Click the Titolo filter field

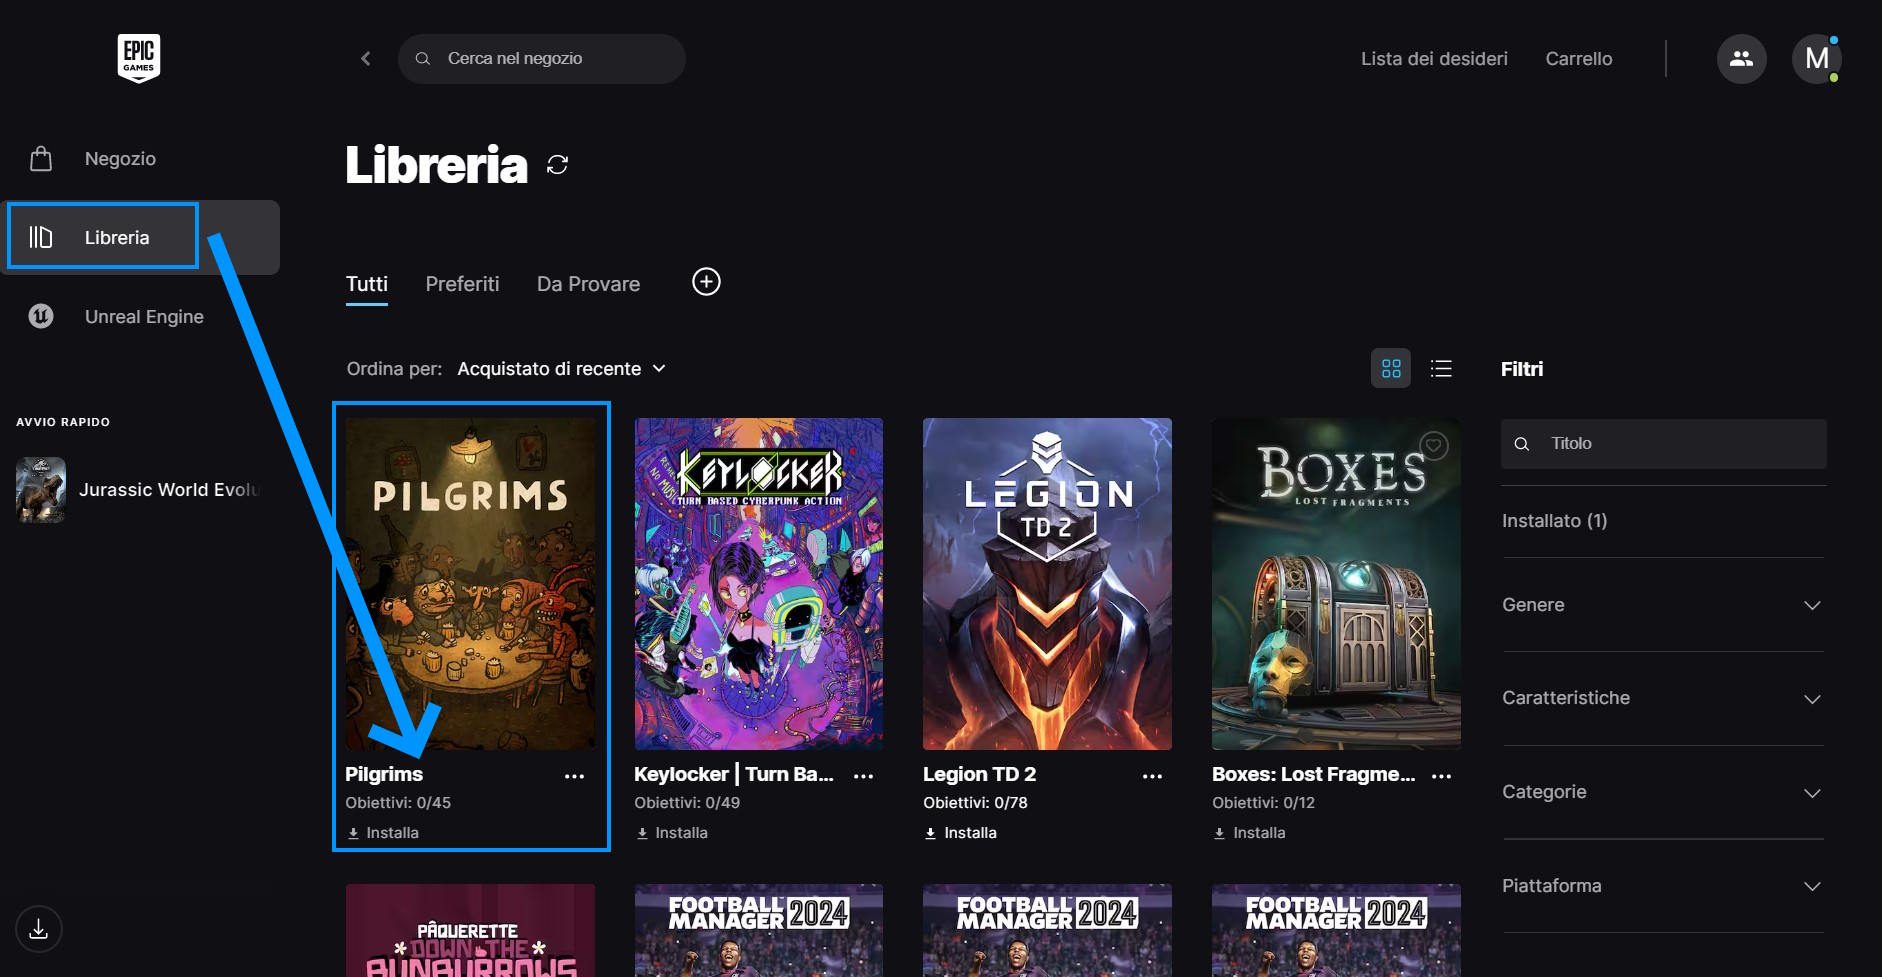[x=1664, y=444]
